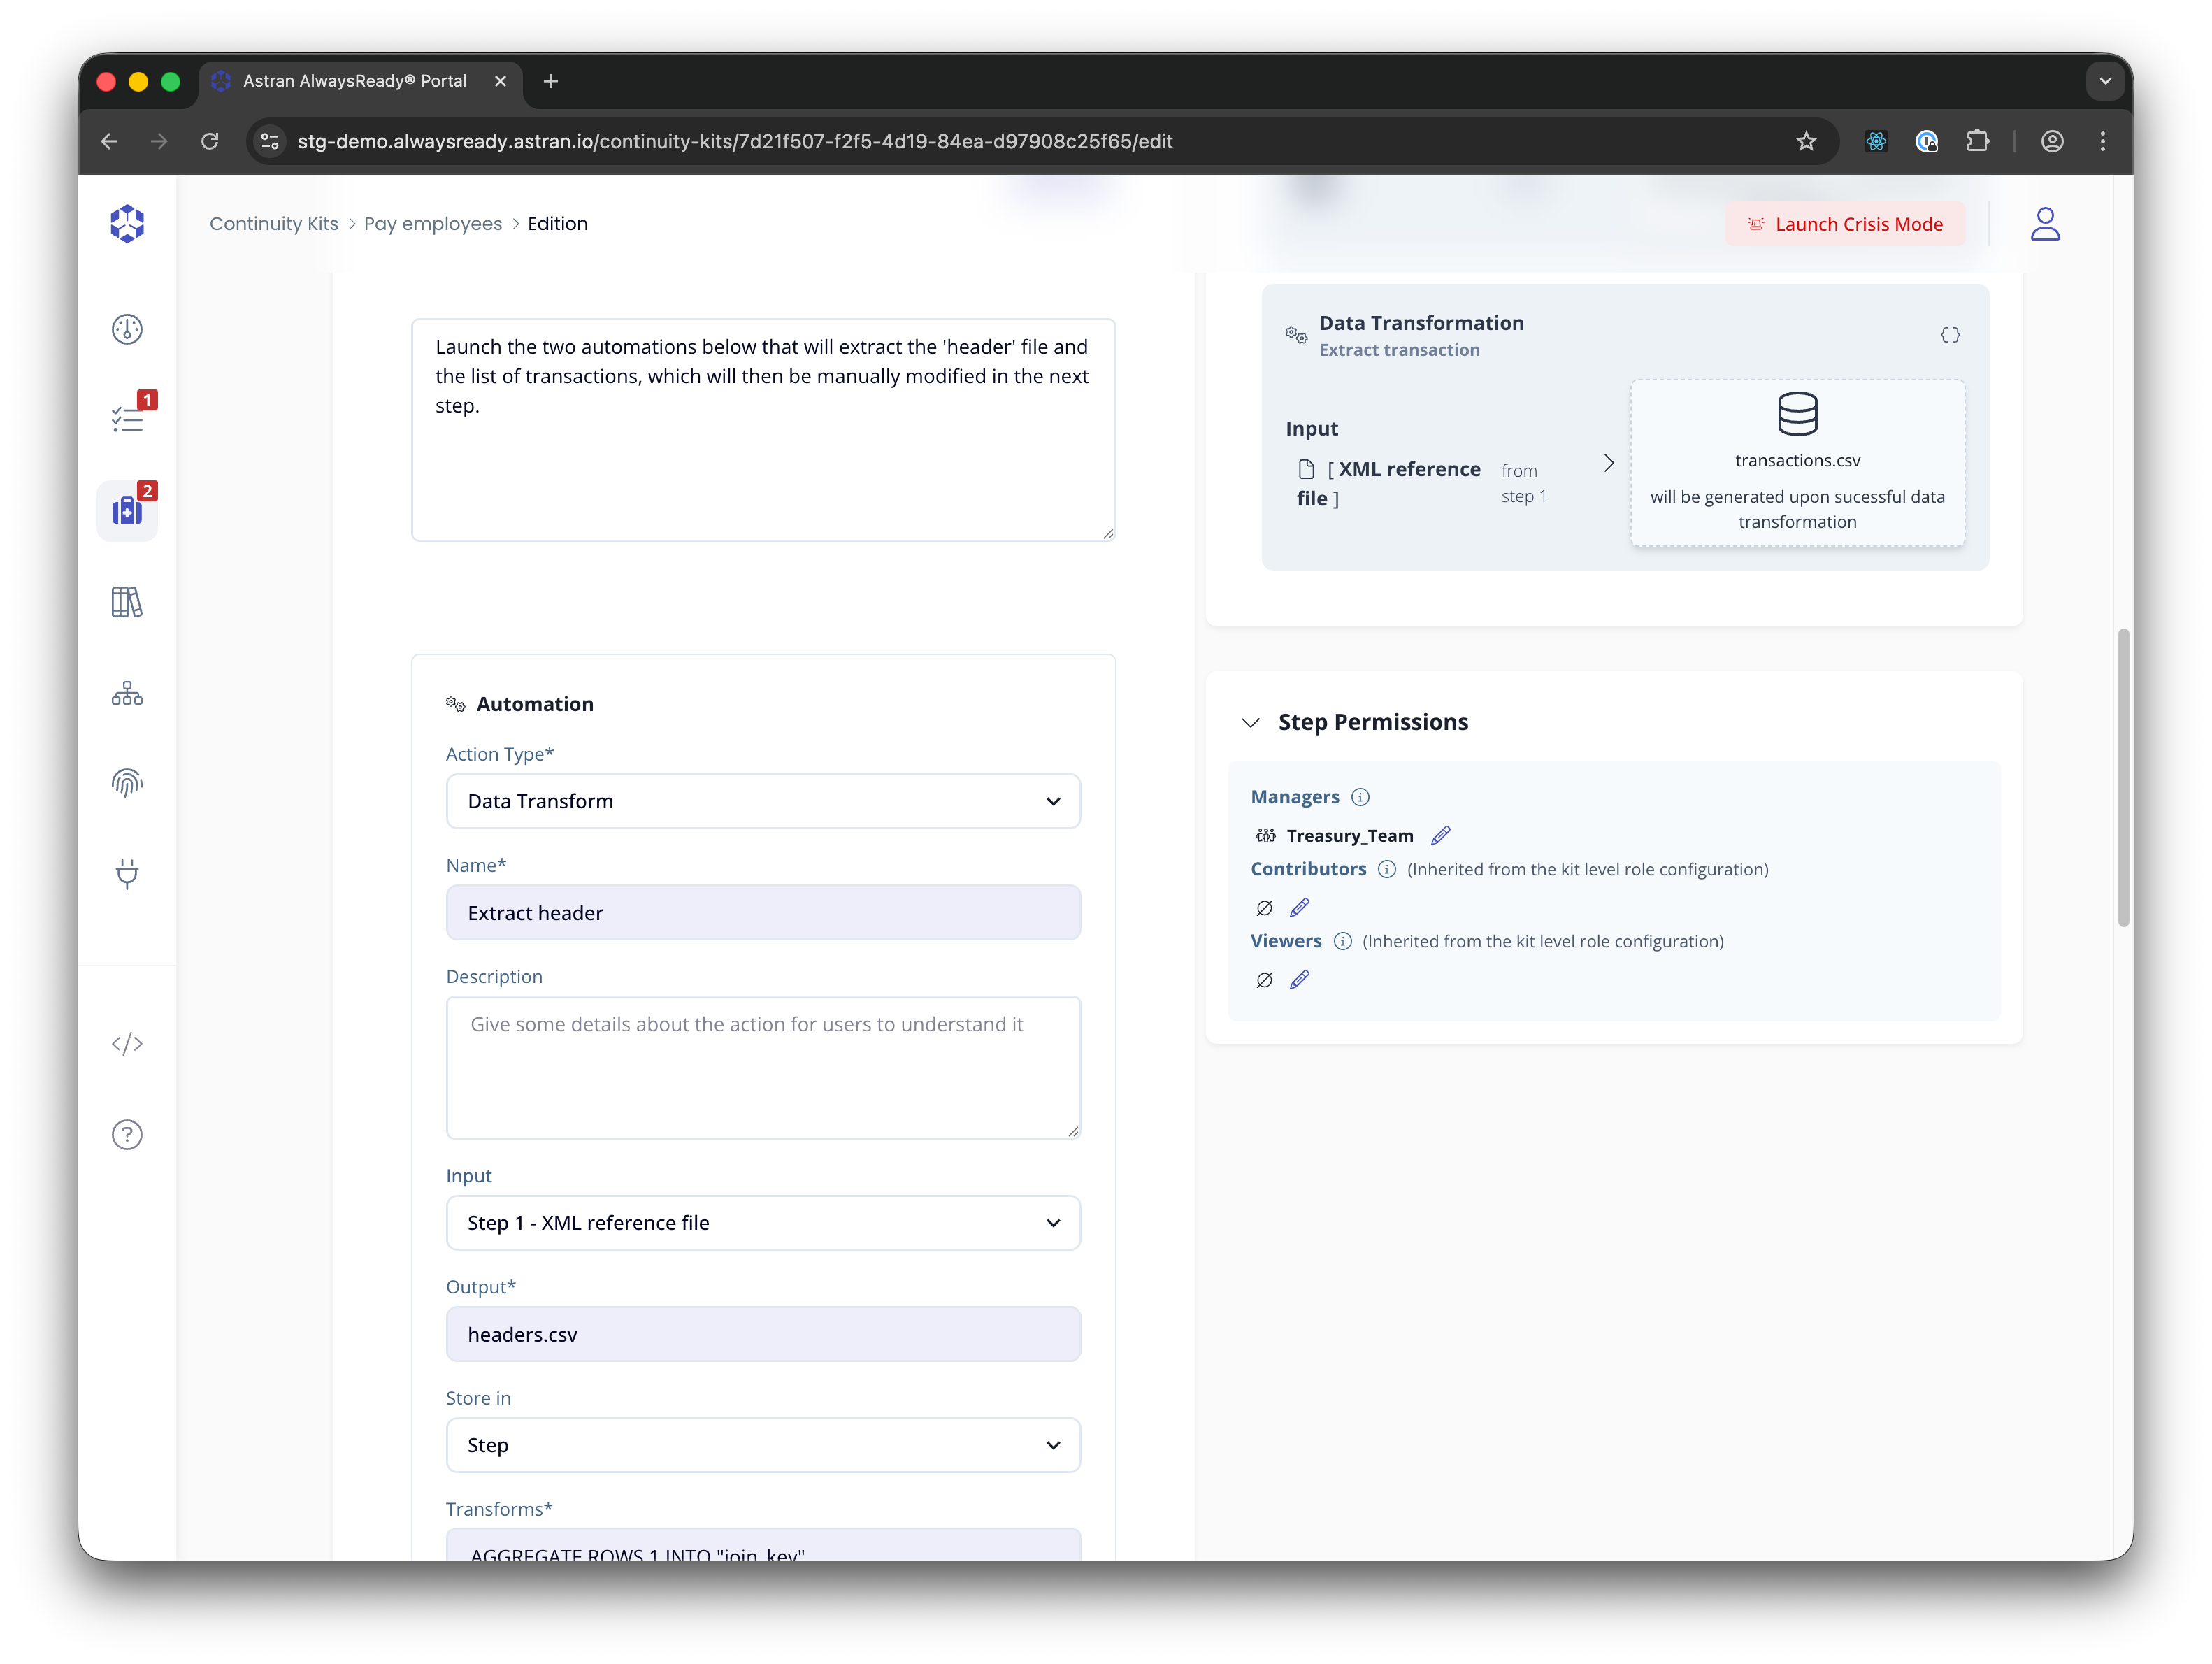Open the library books icon in sidebar

click(x=127, y=602)
